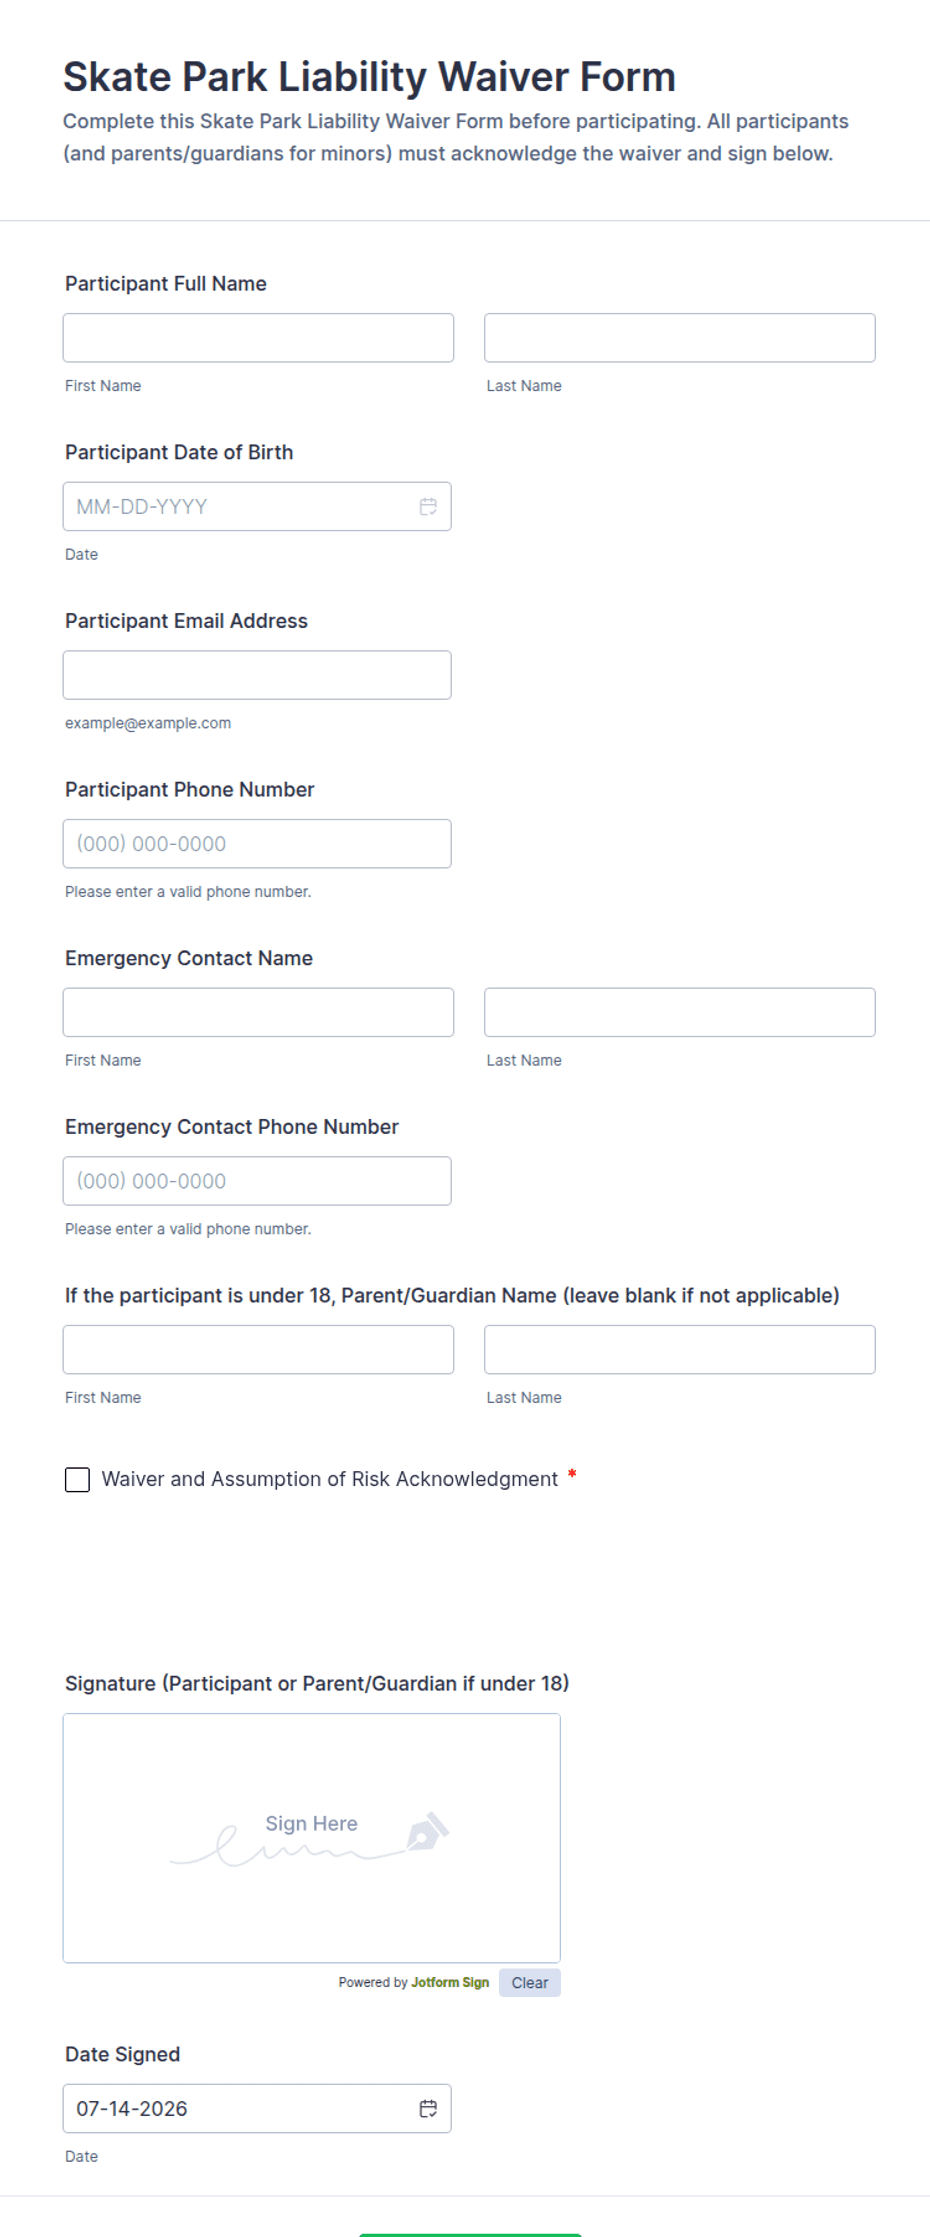
Task: Focus Parent/Guardian First Name field
Action: 258,1350
